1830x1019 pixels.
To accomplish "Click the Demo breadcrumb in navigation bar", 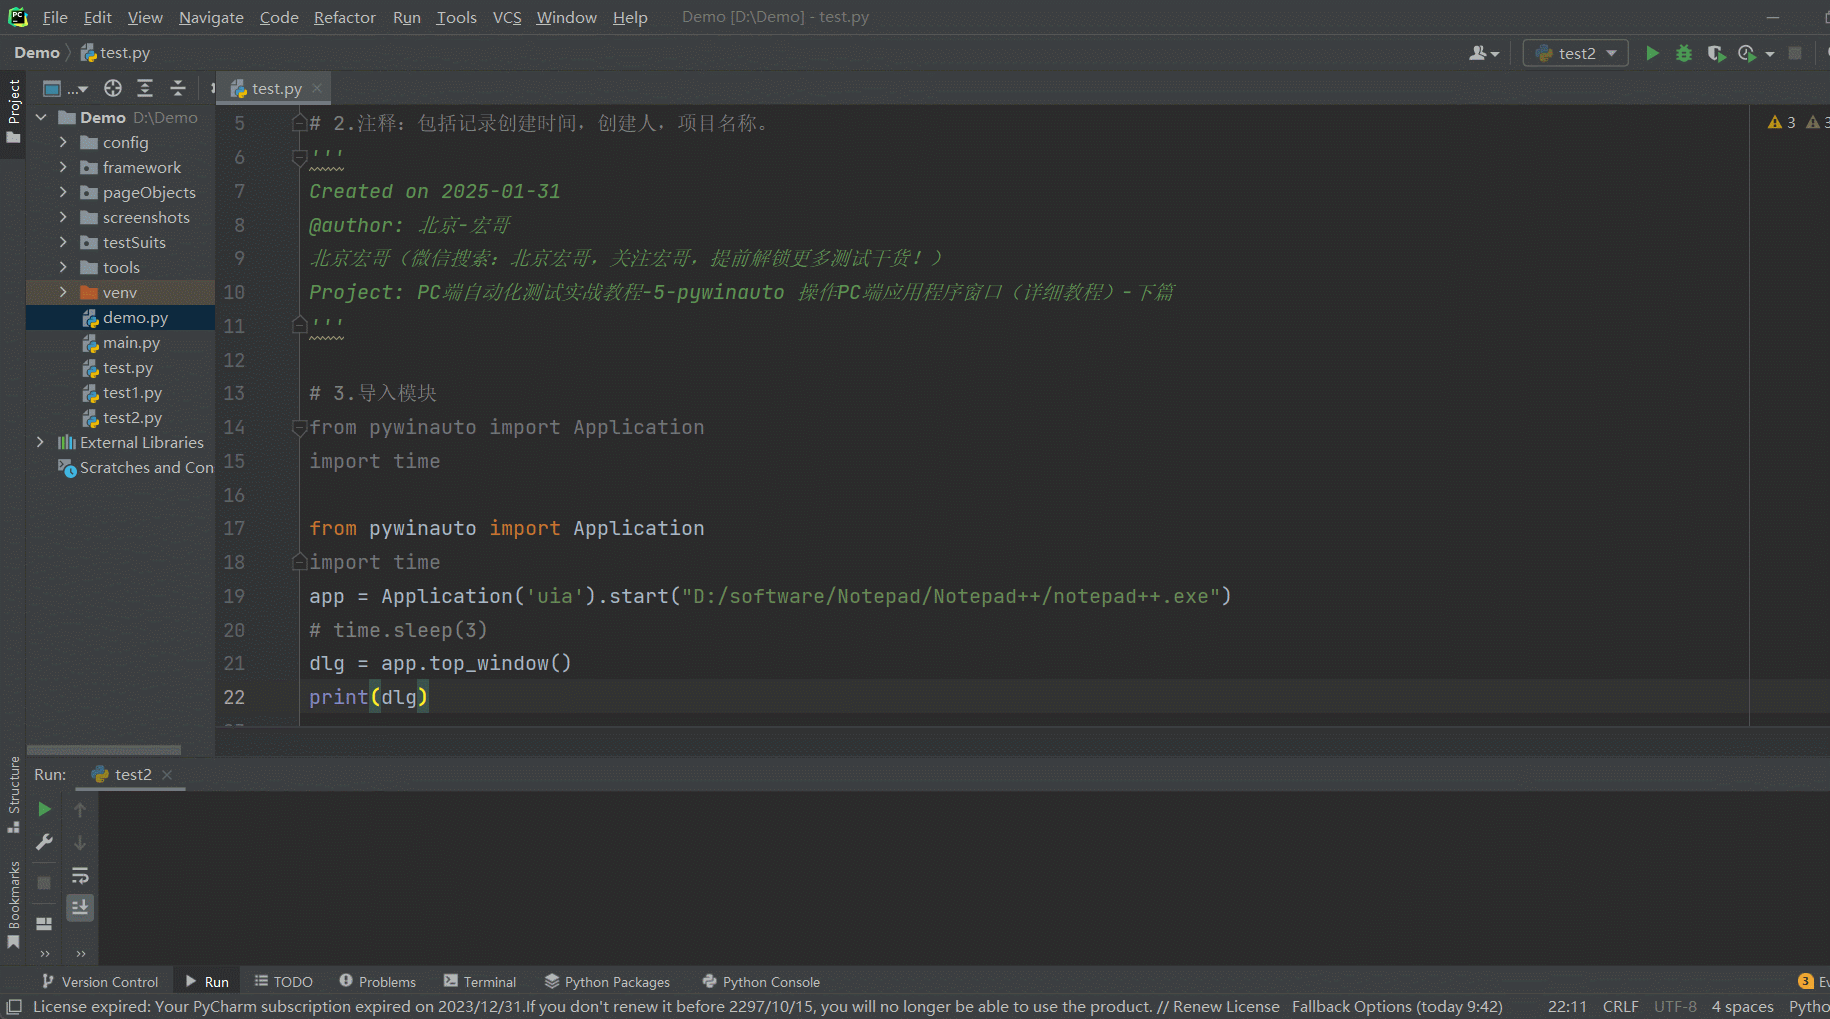I will [37, 53].
